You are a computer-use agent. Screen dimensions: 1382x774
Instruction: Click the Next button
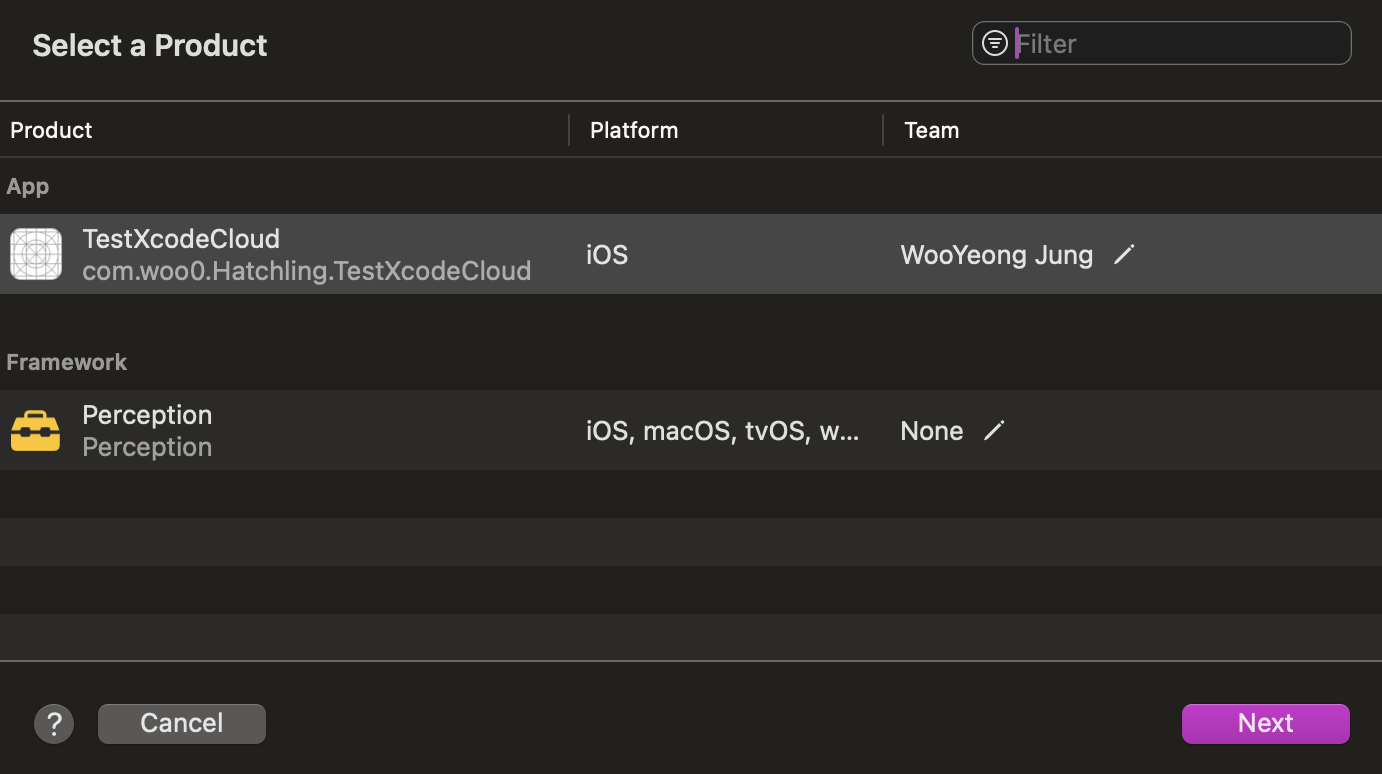[1266, 723]
